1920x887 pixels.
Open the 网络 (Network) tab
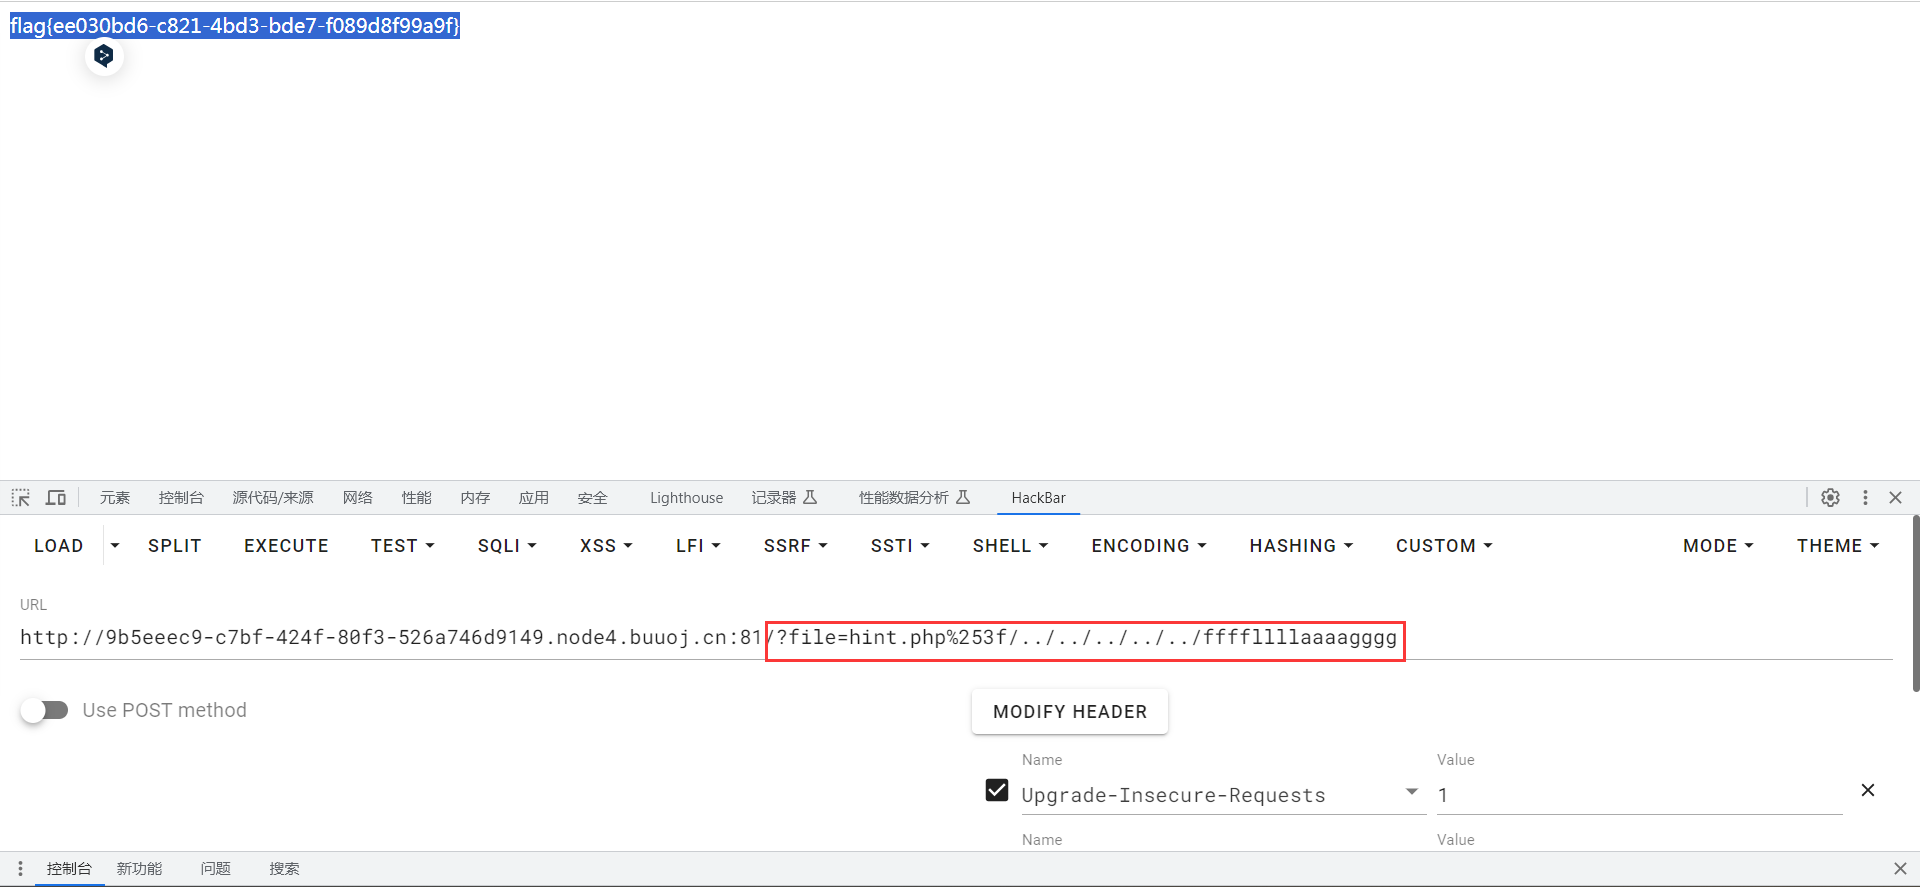pos(358,498)
